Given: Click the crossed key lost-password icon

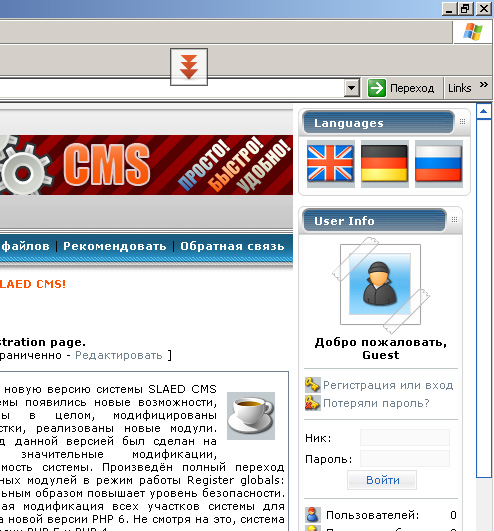Looking at the screenshot, I should point(312,403).
